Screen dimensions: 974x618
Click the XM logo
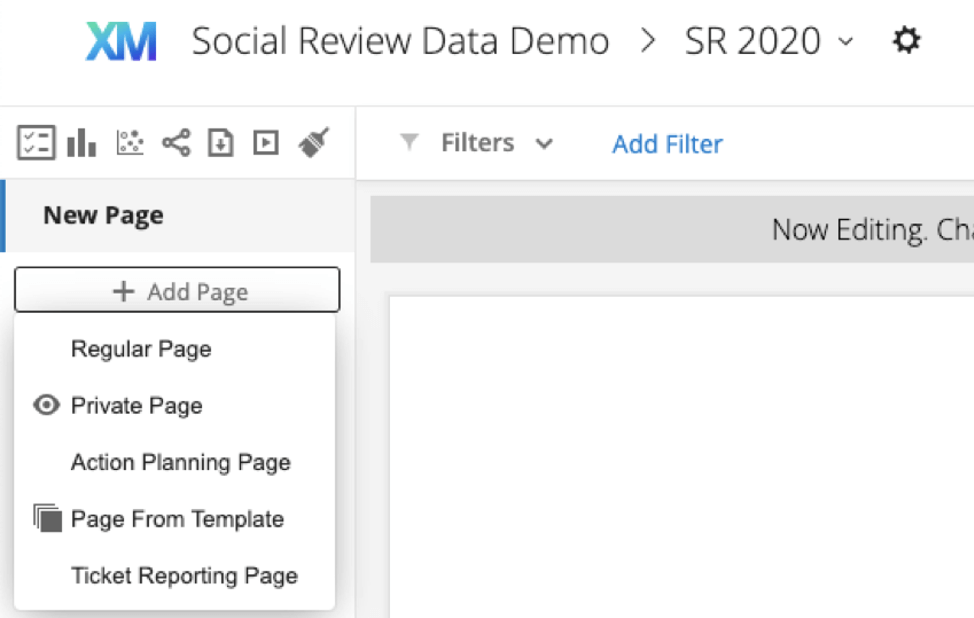120,40
